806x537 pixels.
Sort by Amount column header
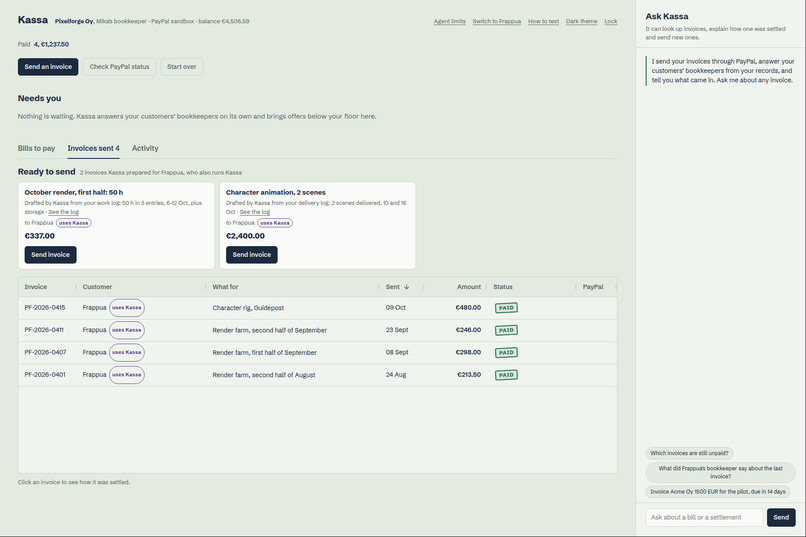tap(469, 287)
